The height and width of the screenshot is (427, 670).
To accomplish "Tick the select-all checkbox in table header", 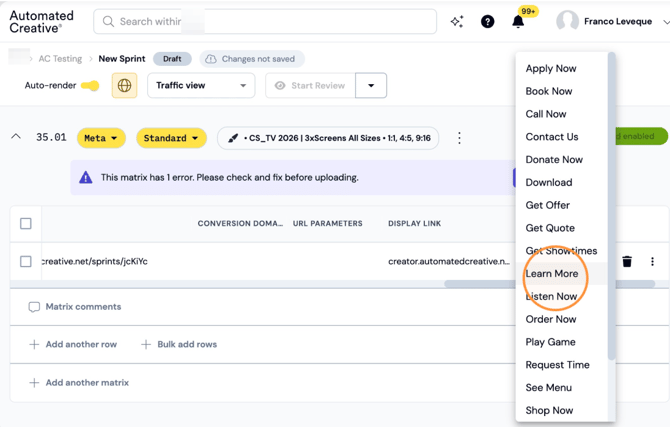I will click(x=26, y=224).
